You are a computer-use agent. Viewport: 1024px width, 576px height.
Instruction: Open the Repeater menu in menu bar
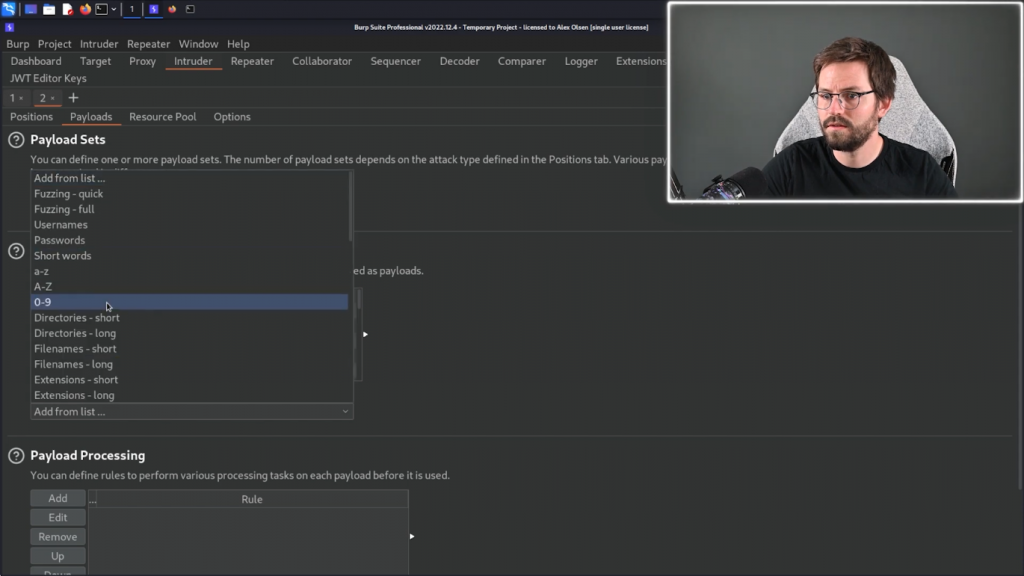148,44
